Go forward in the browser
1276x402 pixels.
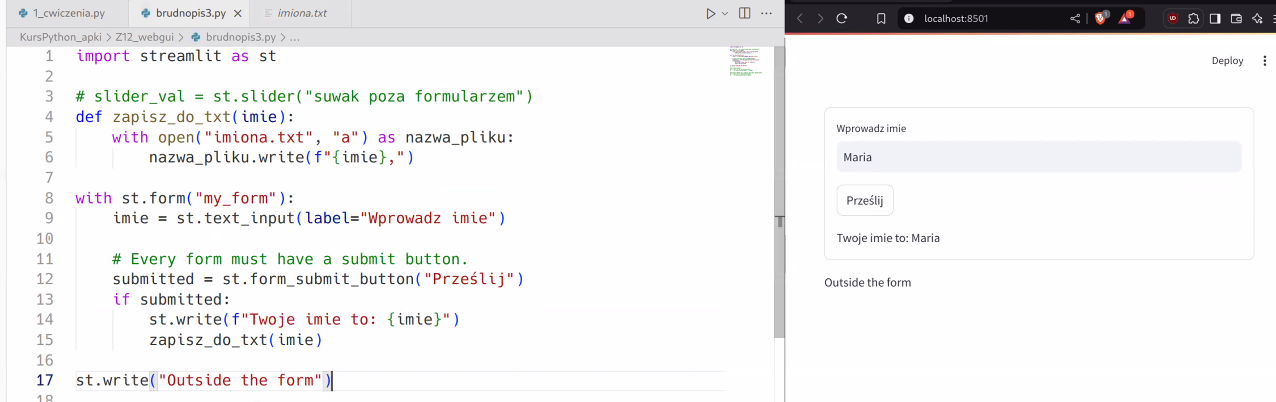pyautogui.click(x=820, y=18)
